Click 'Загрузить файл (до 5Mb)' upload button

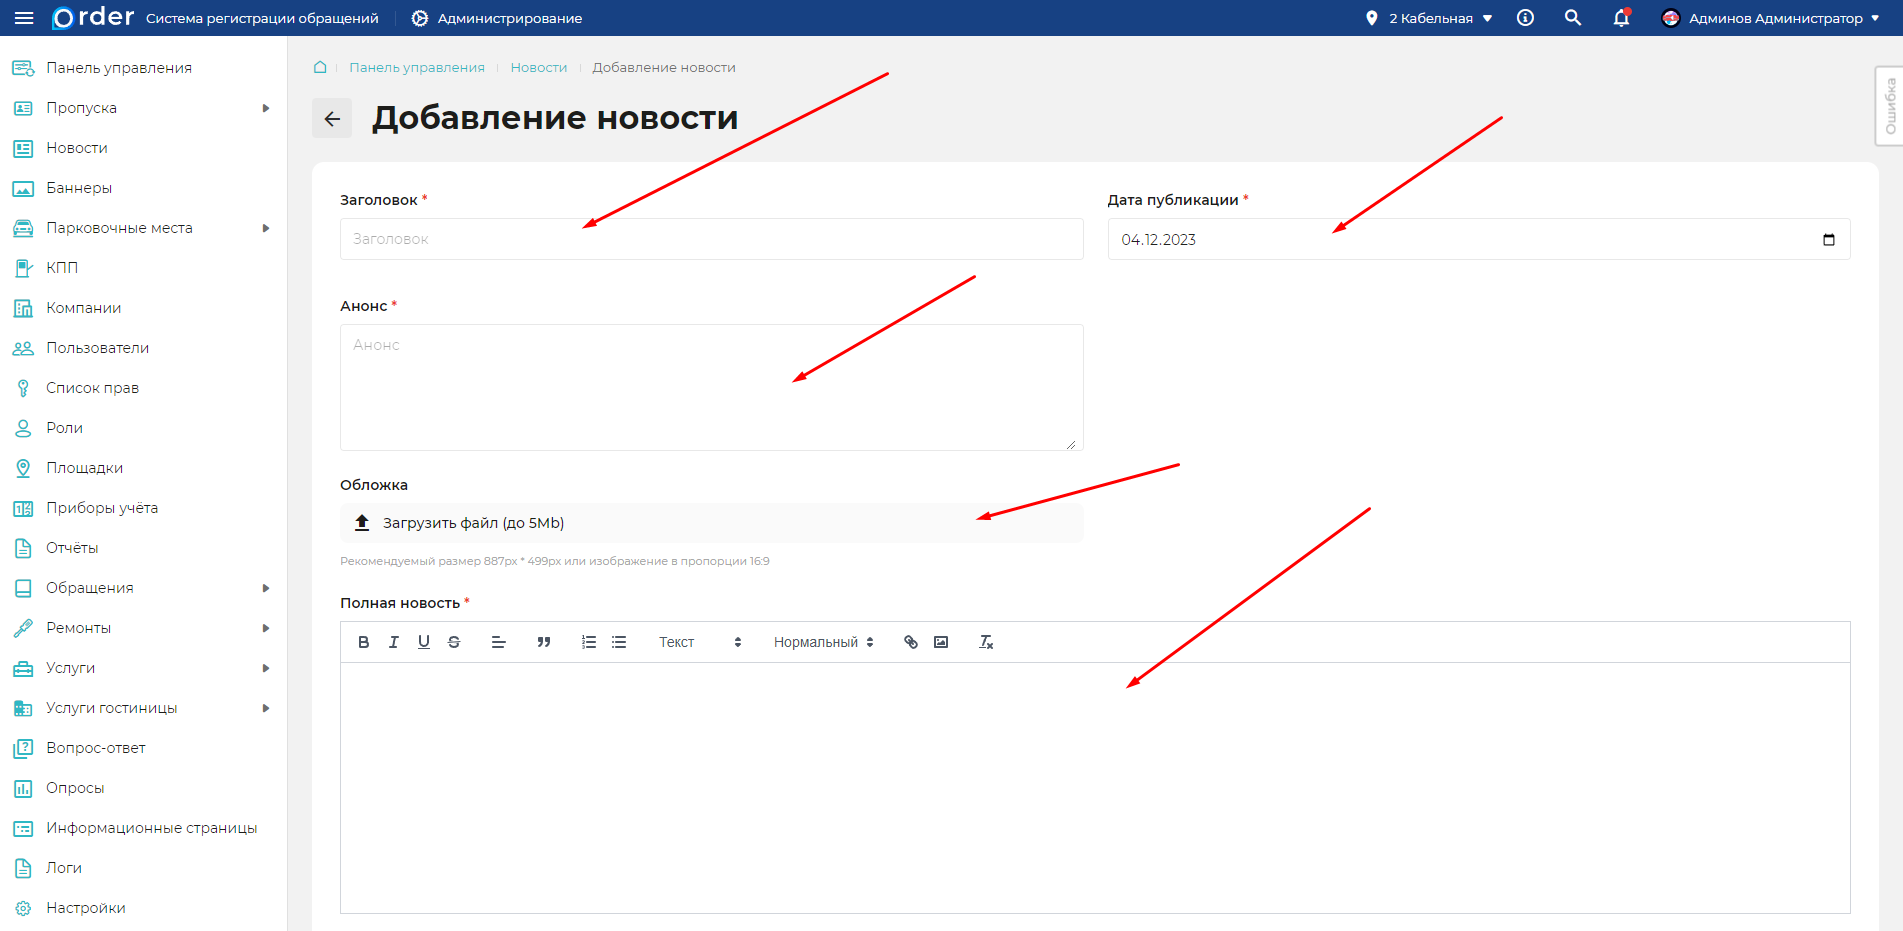coord(470,522)
